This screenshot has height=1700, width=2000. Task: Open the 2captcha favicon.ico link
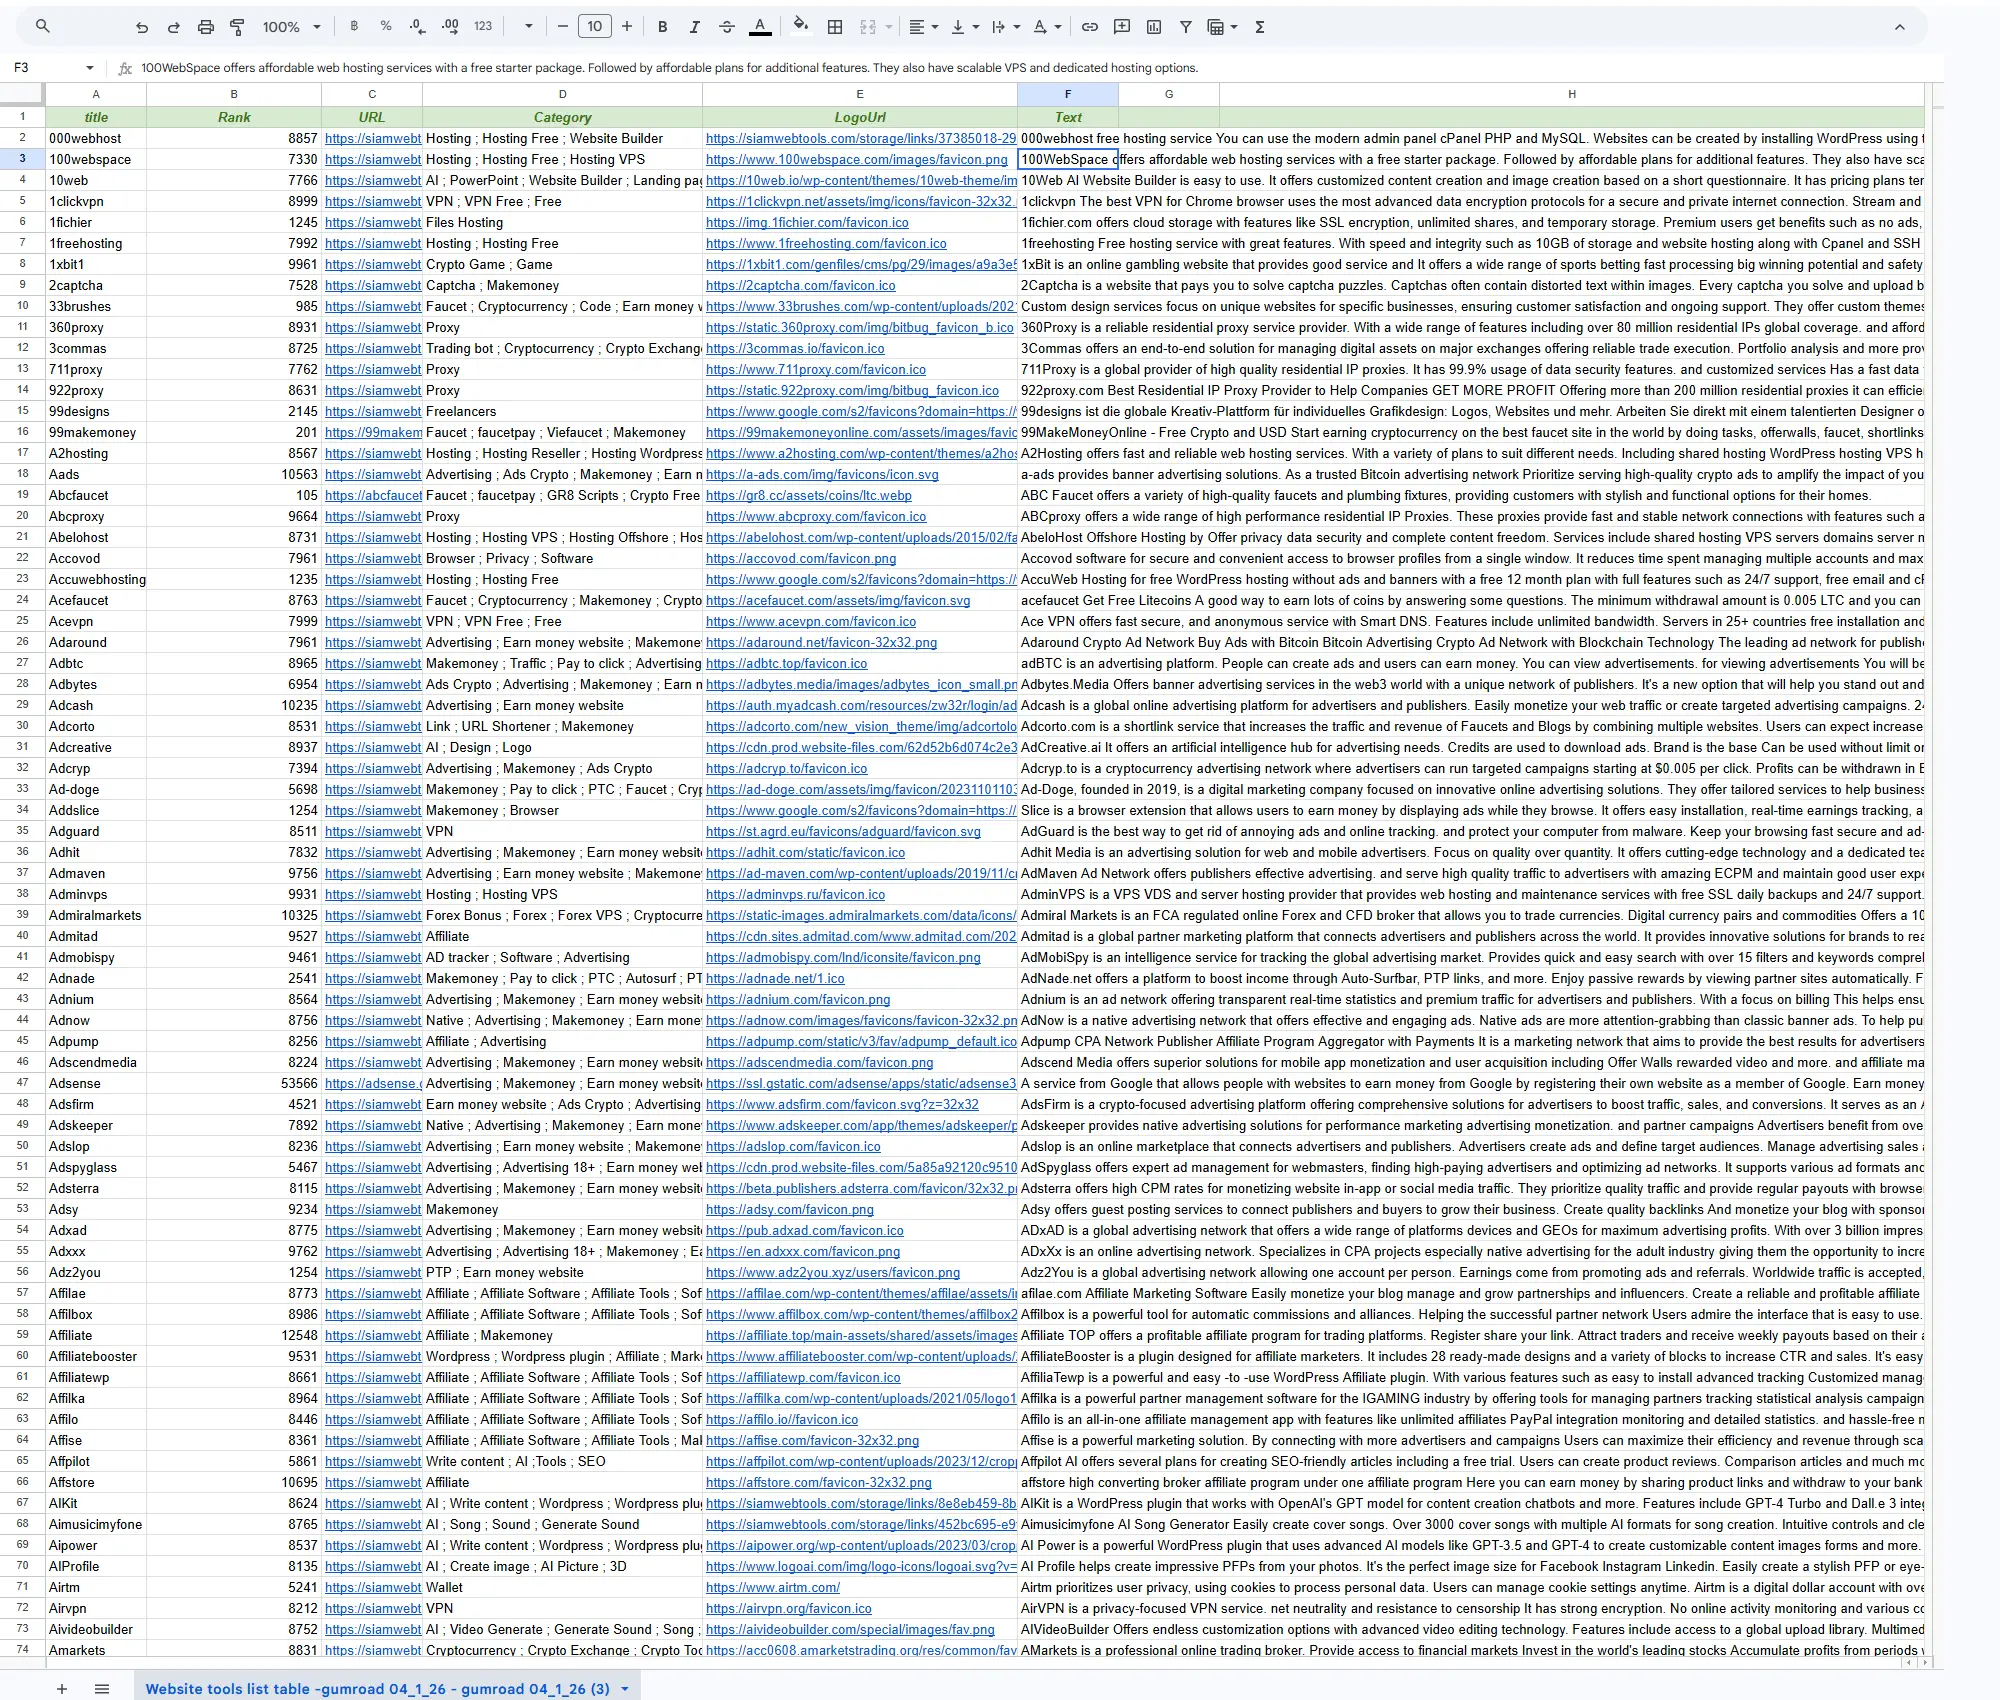pos(800,285)
